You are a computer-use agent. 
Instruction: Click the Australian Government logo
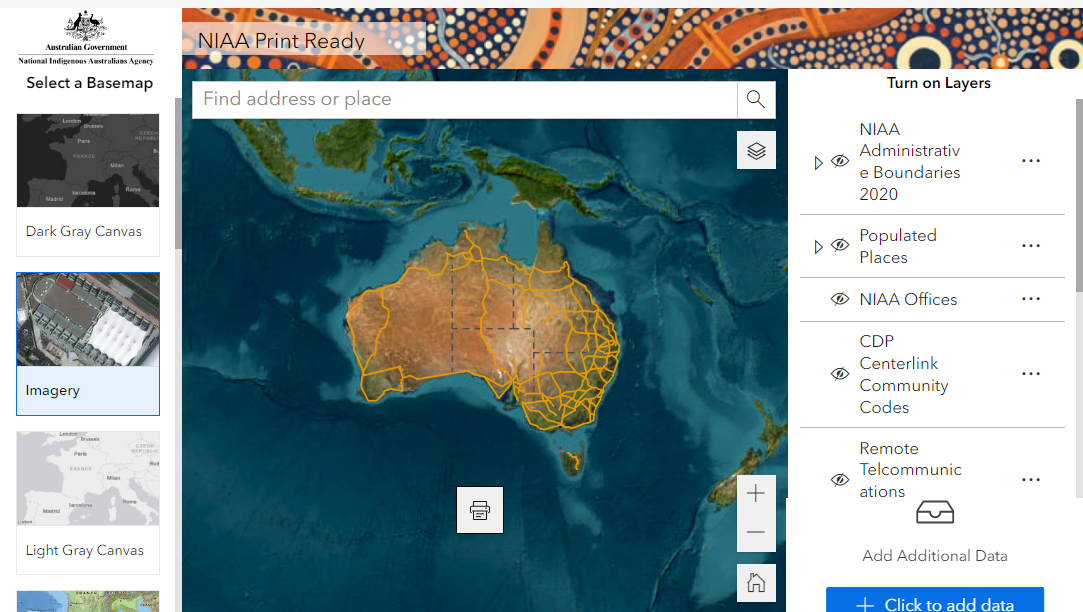[86, 38]
